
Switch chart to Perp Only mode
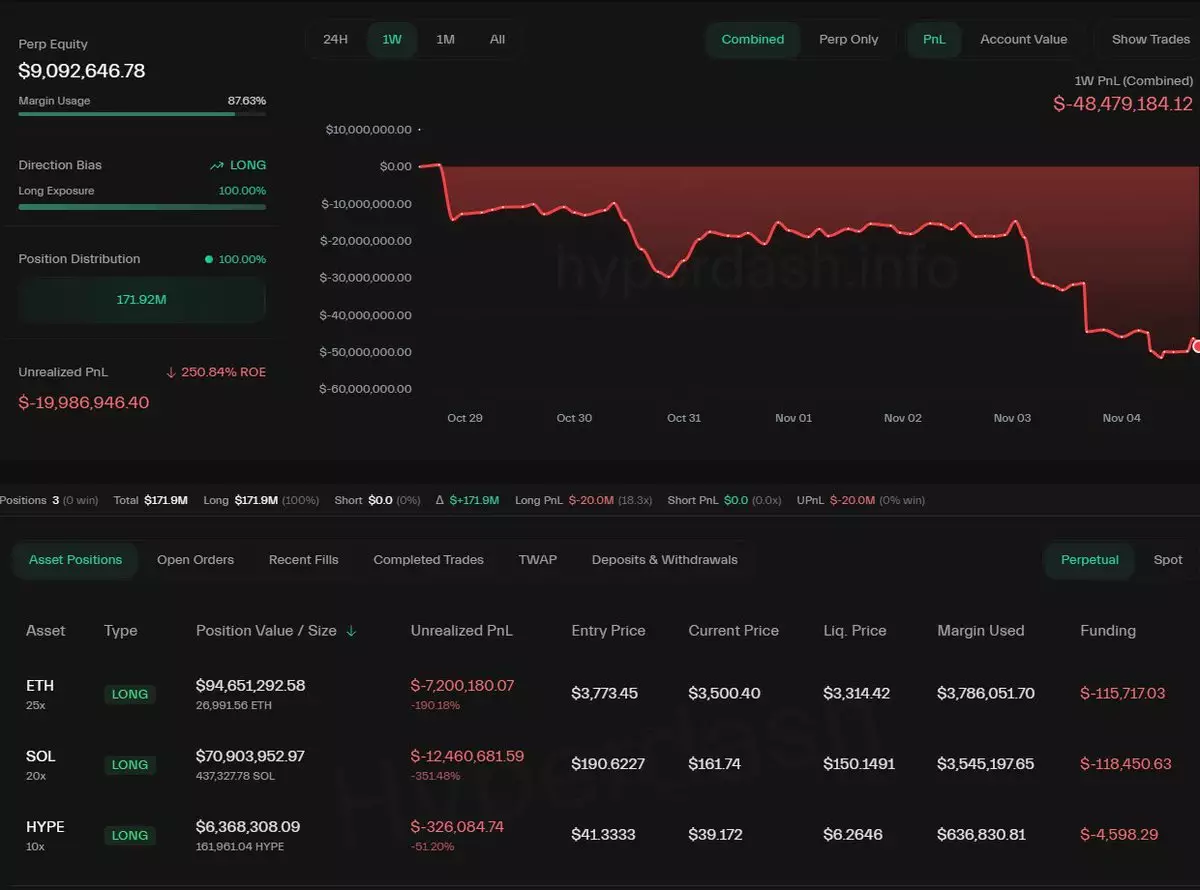[848, 40]
